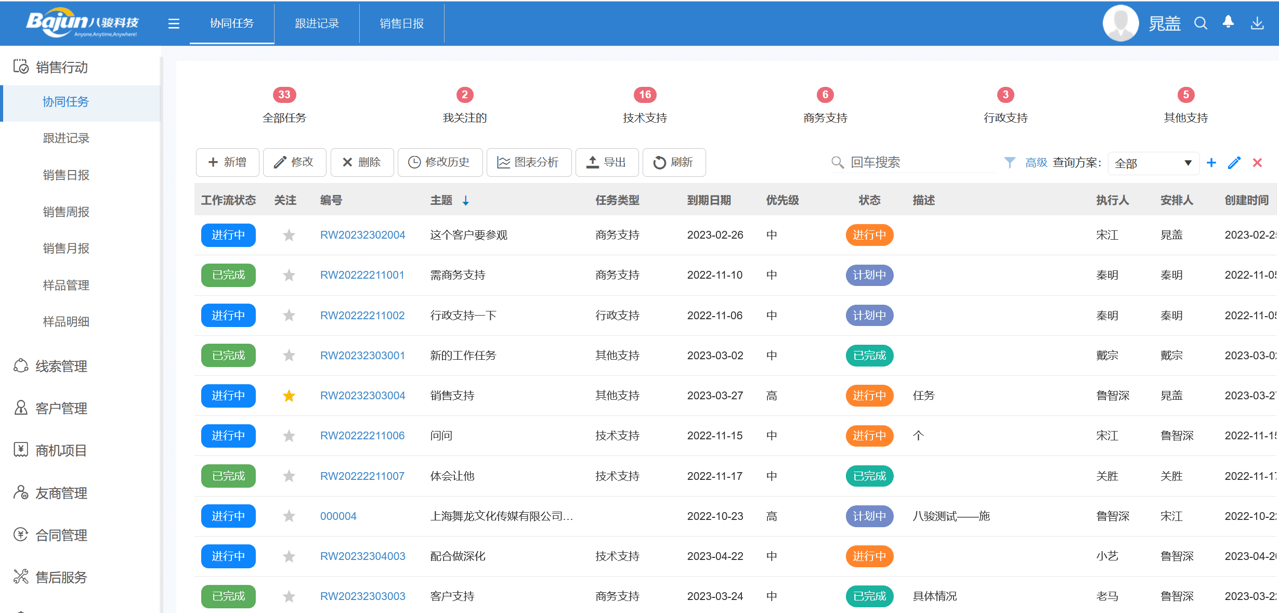Open notifications bell icon
The width and height of the screenshot is (1279, 613).
(1229, 23)
